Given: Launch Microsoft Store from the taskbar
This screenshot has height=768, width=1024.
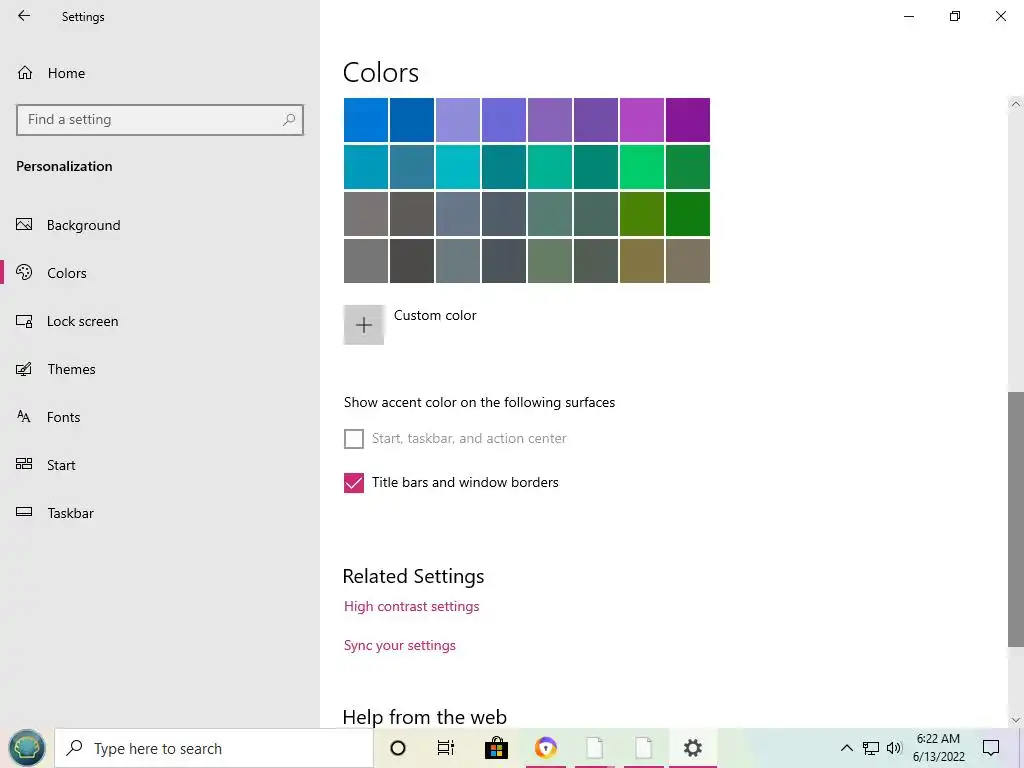Looking at the screenshot, I should coord(495,748).
